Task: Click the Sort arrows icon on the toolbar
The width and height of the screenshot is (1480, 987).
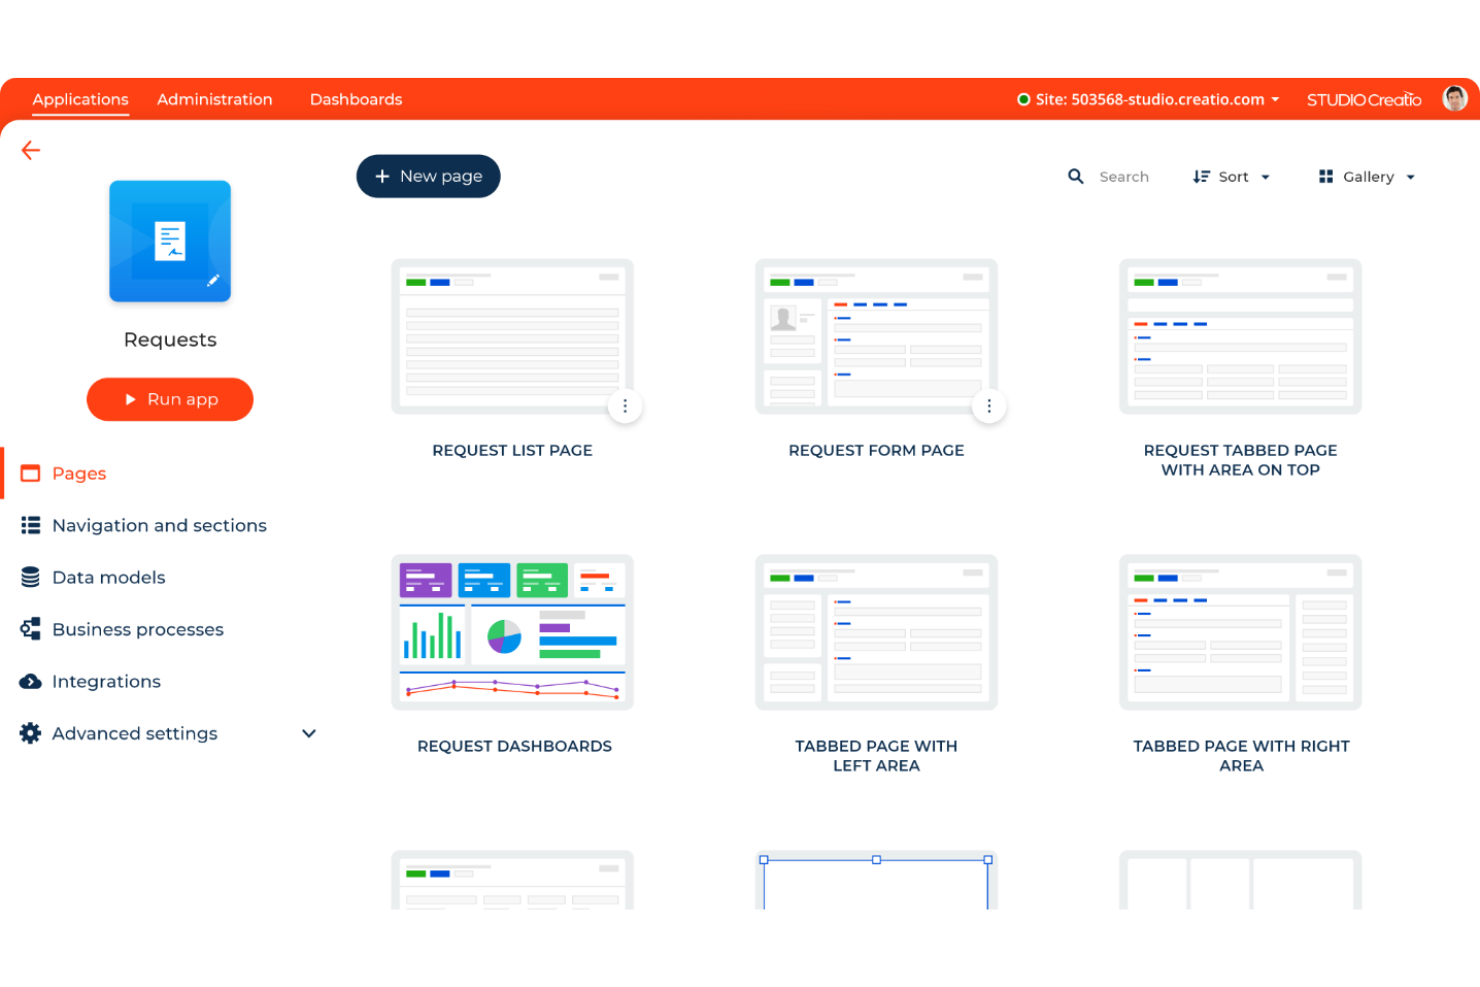Action: [x=1201, y=176]
